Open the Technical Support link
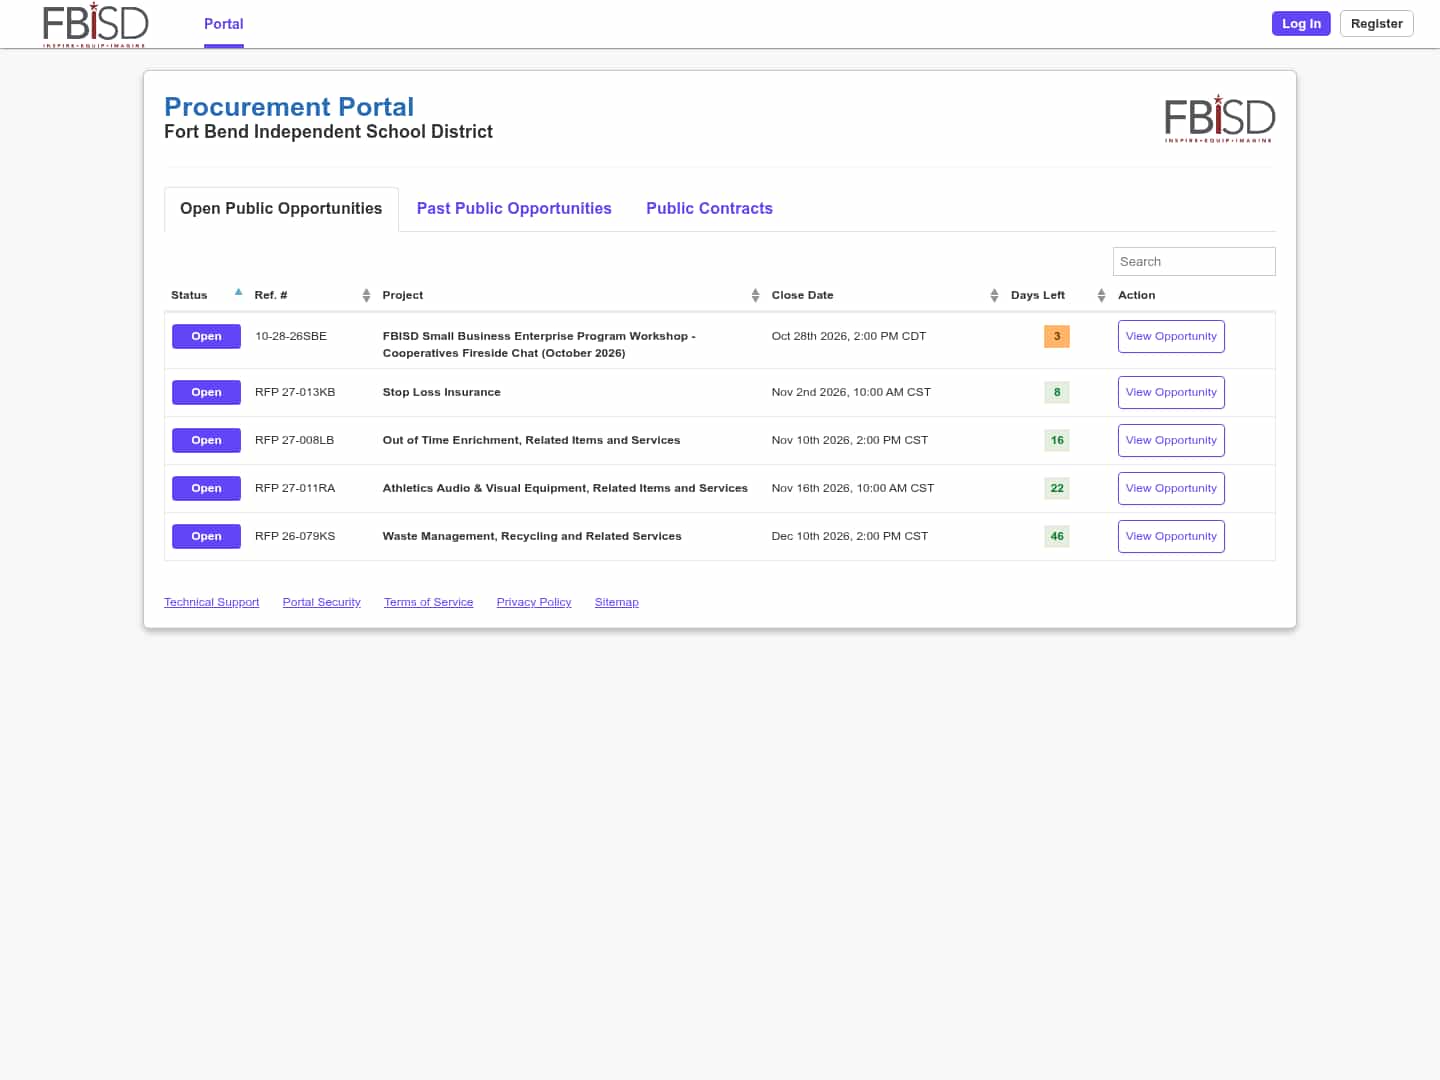 (x=211, y=602)
